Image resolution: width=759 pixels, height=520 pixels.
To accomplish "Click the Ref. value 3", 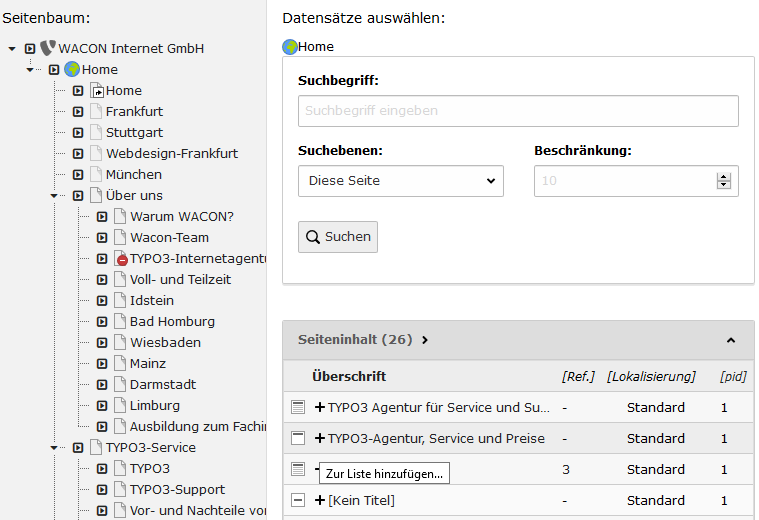I will [566, 470].
